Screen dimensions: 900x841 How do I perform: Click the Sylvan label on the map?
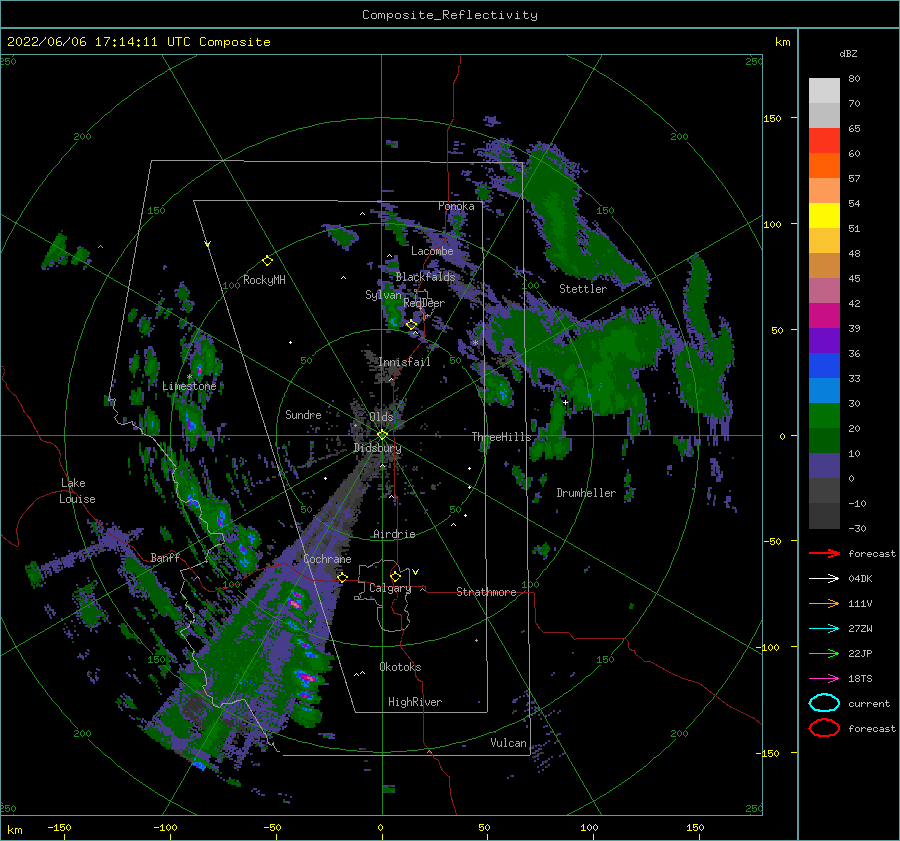383,295
